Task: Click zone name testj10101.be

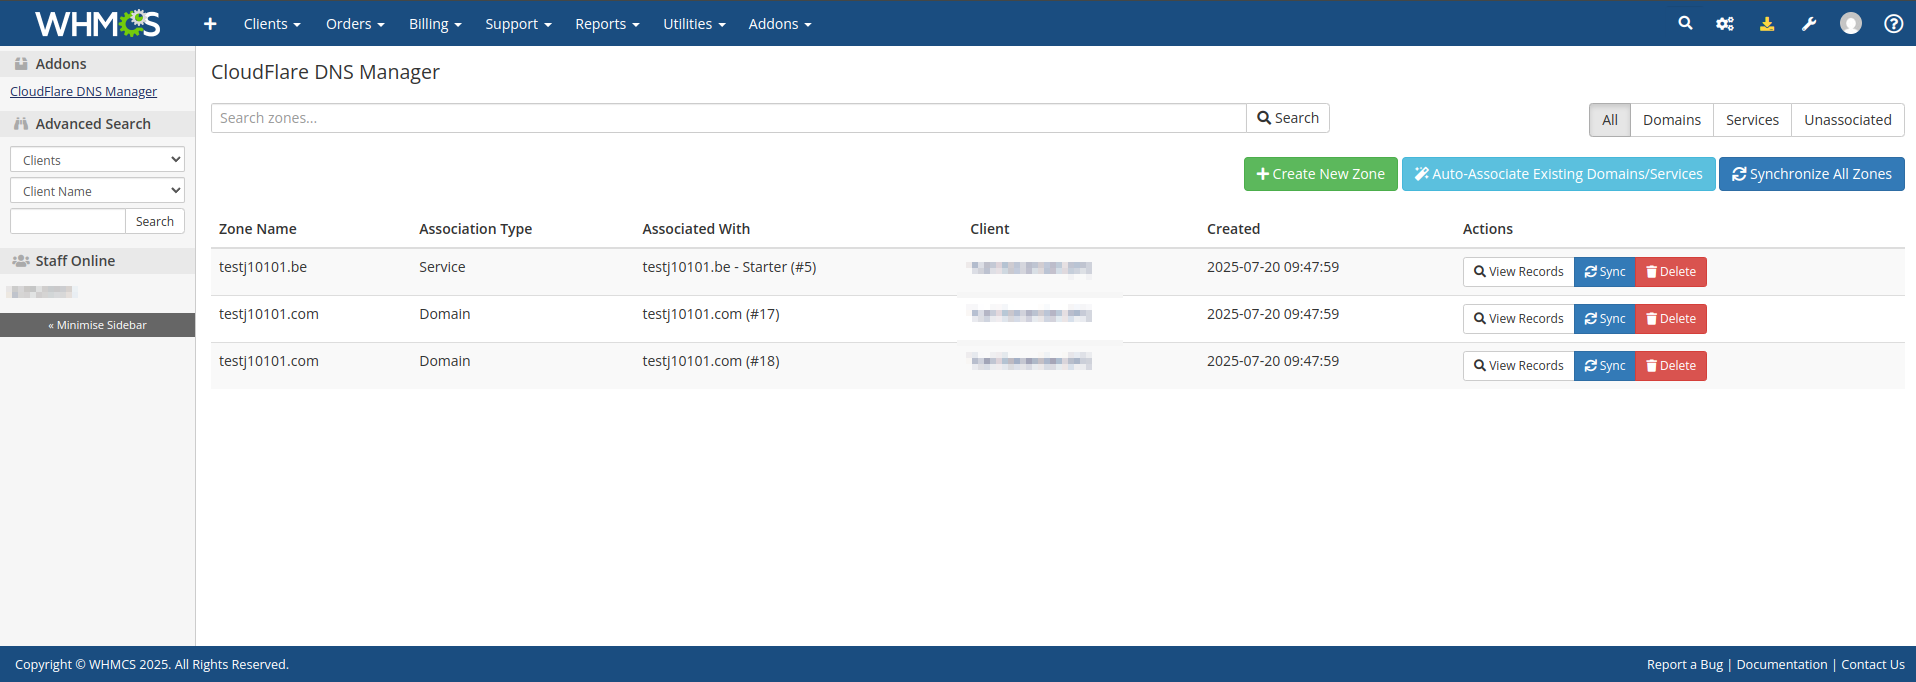Action: pos(263,267)
